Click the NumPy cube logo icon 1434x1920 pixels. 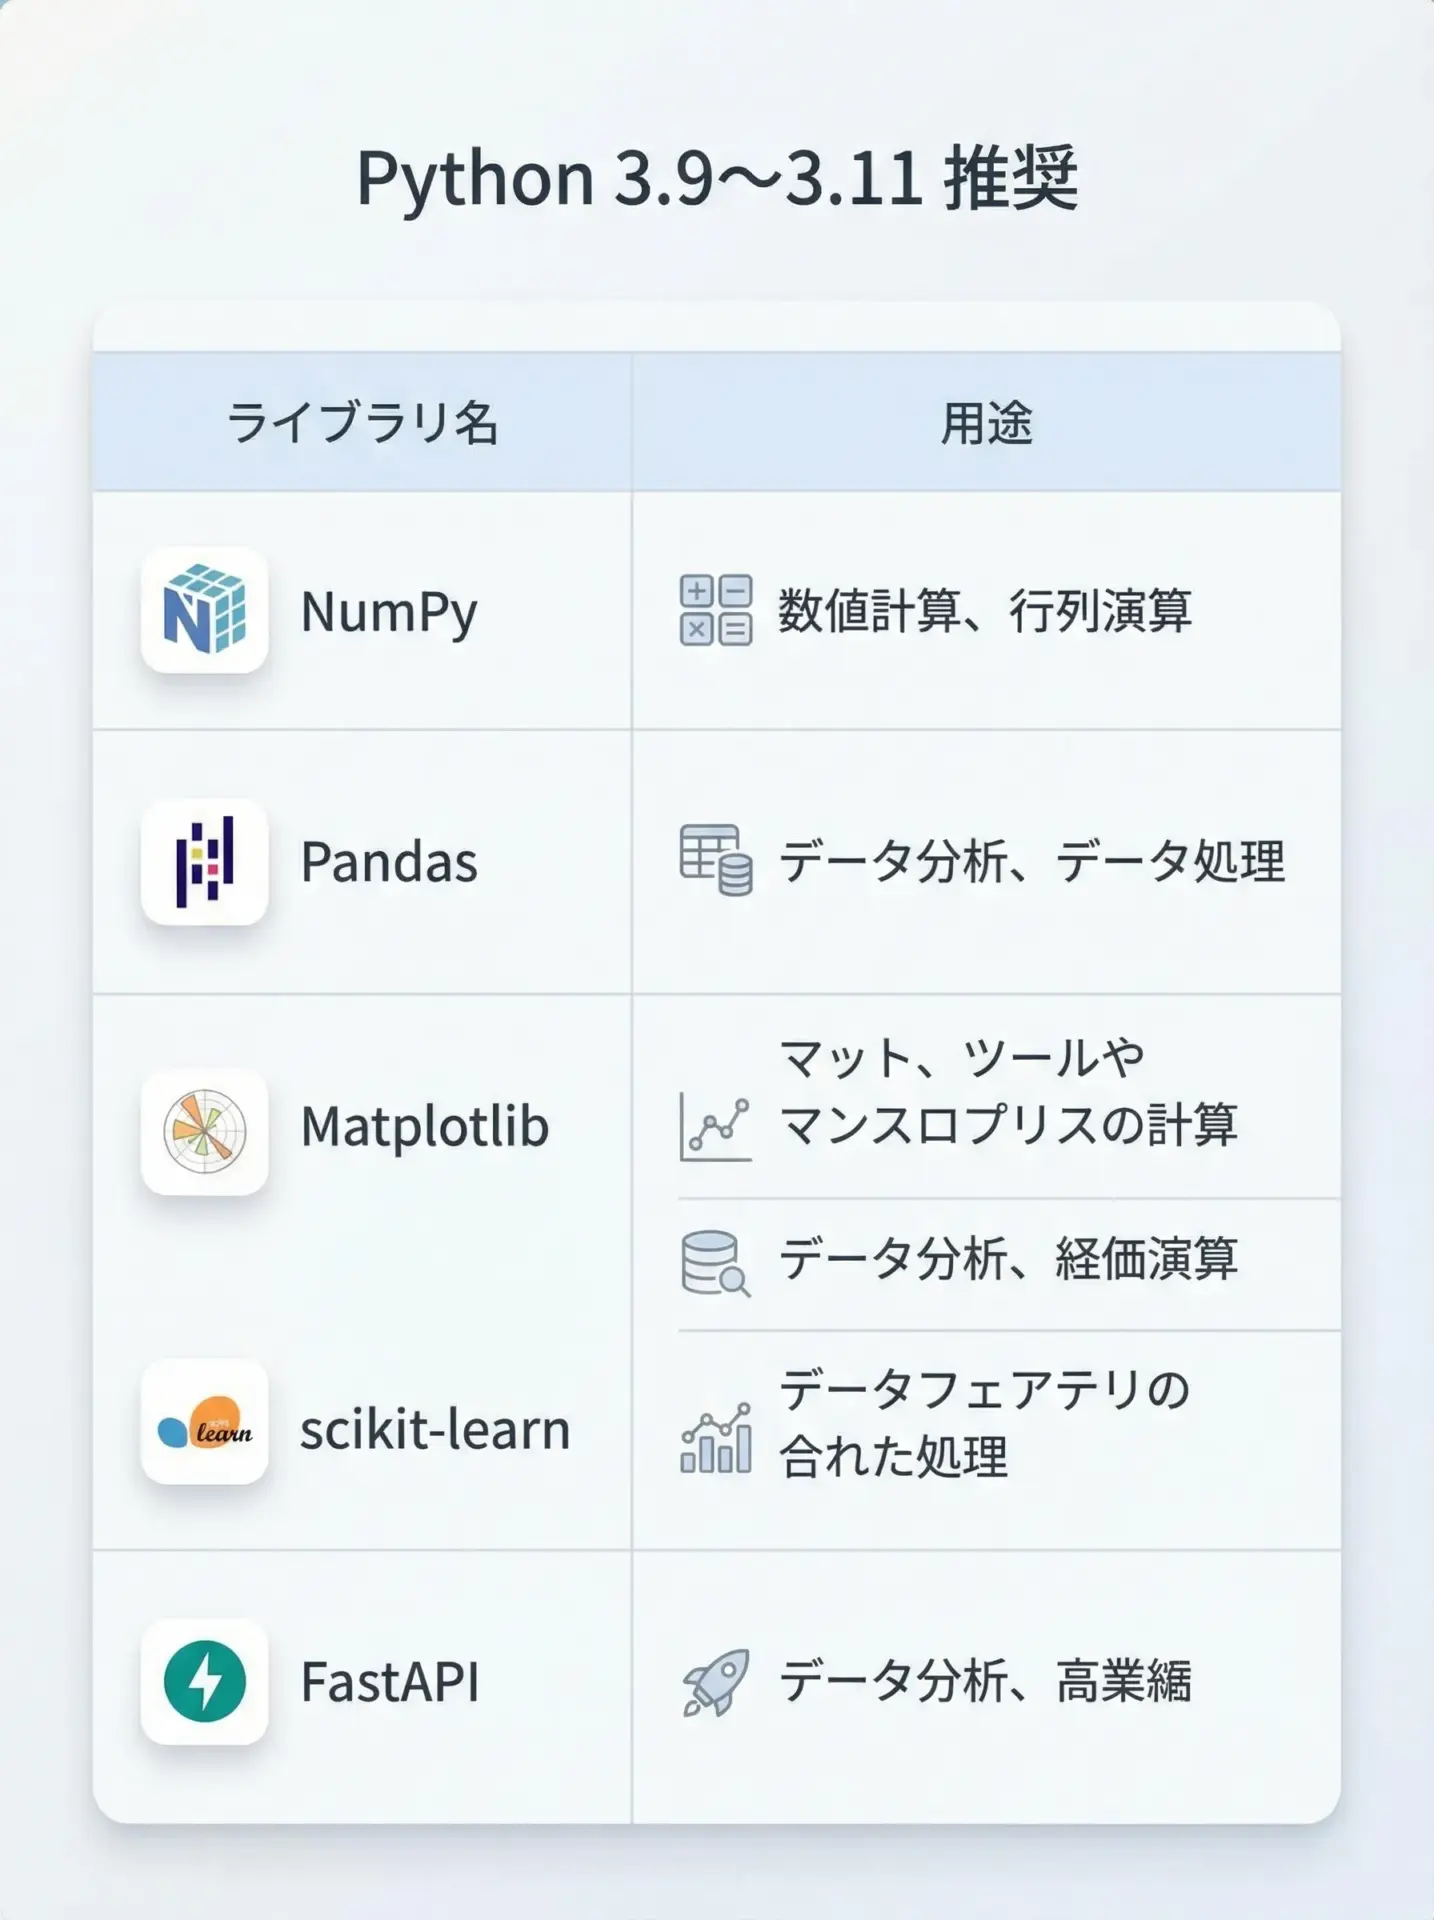click(x=205, y=610)
